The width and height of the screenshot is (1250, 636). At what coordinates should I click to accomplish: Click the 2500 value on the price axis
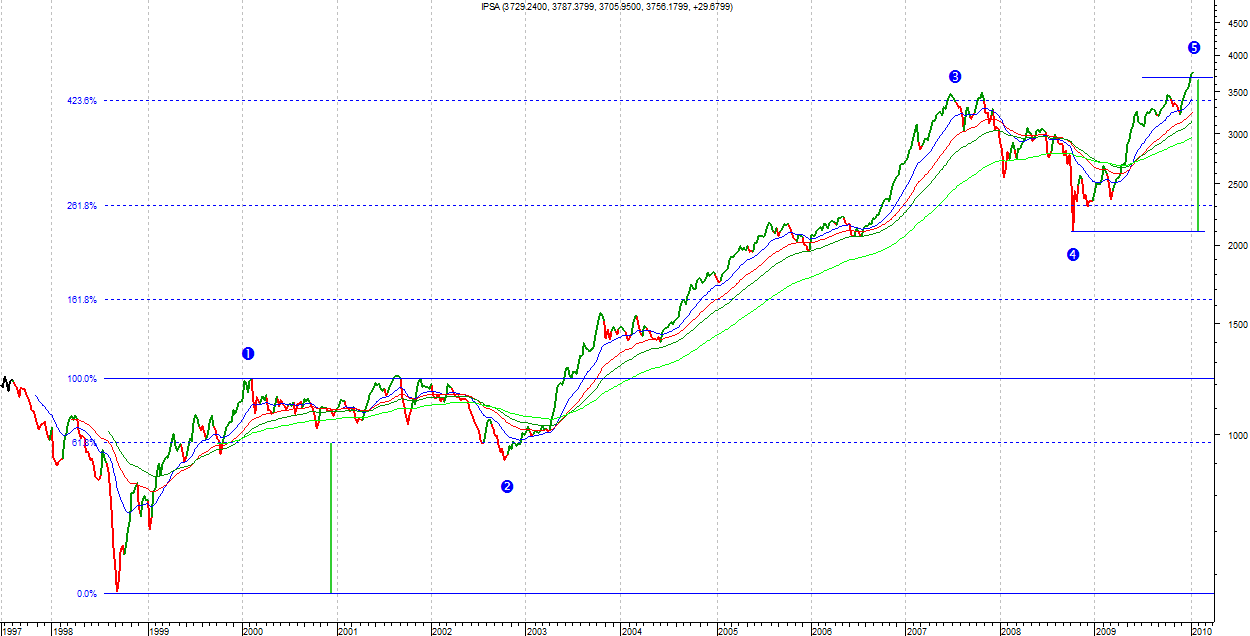[x=1237, y=185]
